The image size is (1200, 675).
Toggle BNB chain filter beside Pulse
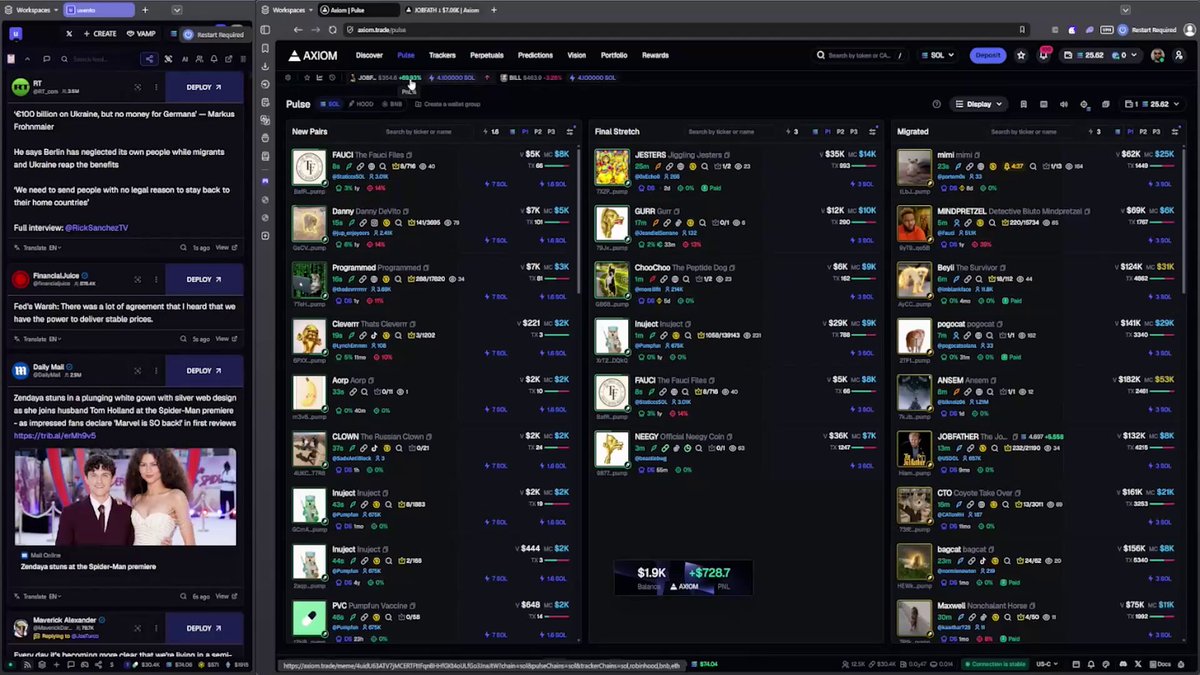[x=392, y=104]
